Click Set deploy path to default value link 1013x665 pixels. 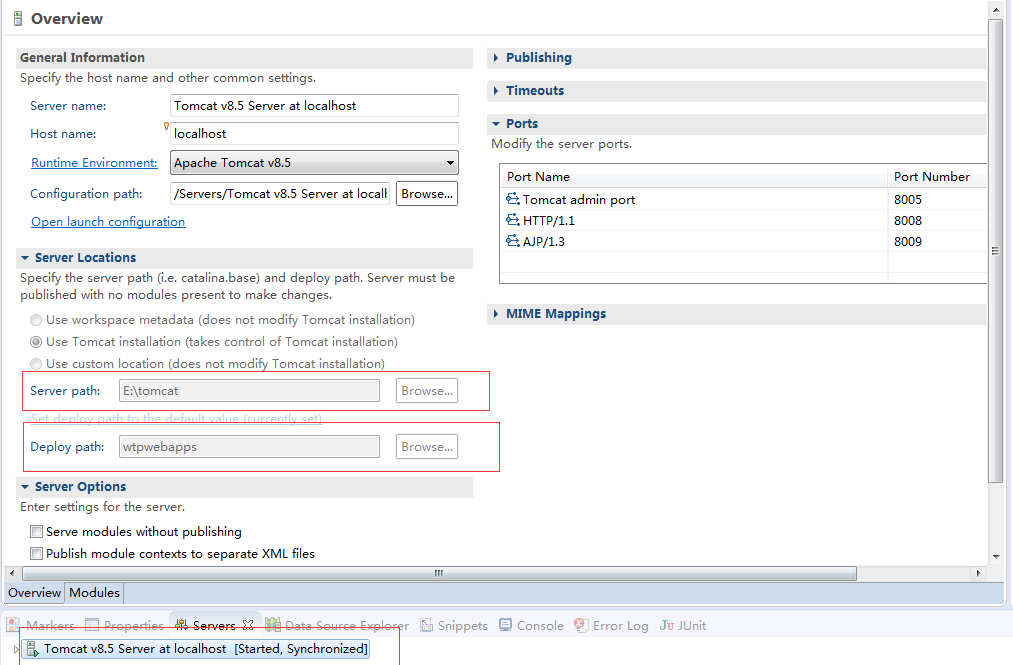[x=176, y=418]
